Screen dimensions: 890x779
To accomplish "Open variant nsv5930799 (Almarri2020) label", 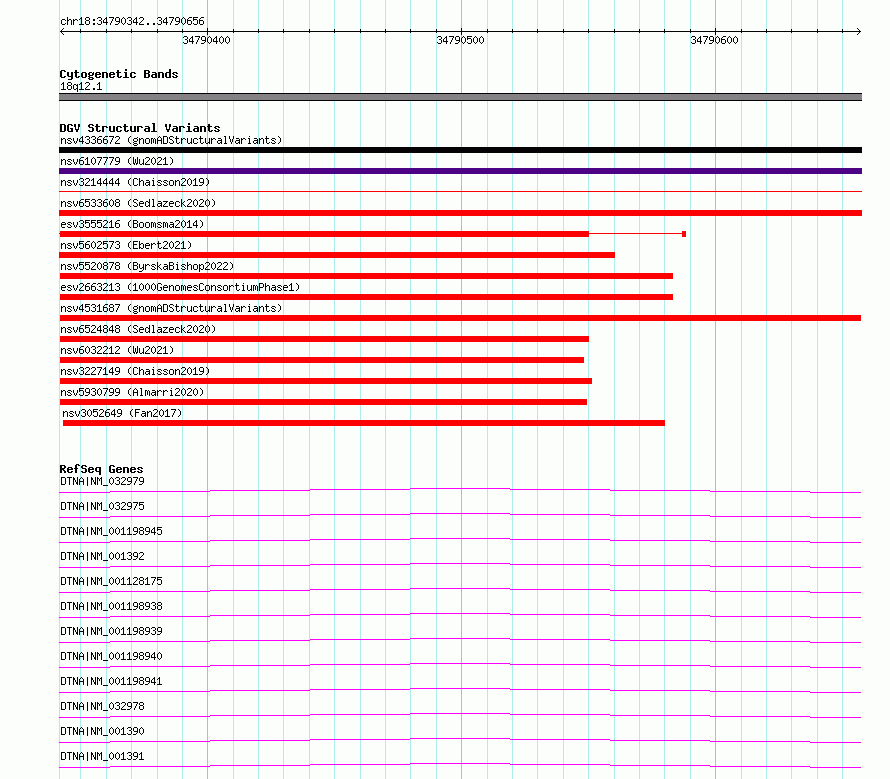I will pyautogui.click(x=132, y=392).
